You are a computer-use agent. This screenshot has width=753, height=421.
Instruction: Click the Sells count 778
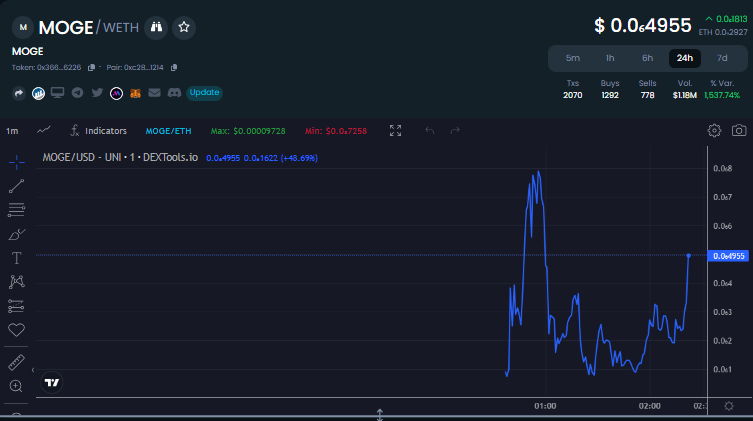click(647, 96)
